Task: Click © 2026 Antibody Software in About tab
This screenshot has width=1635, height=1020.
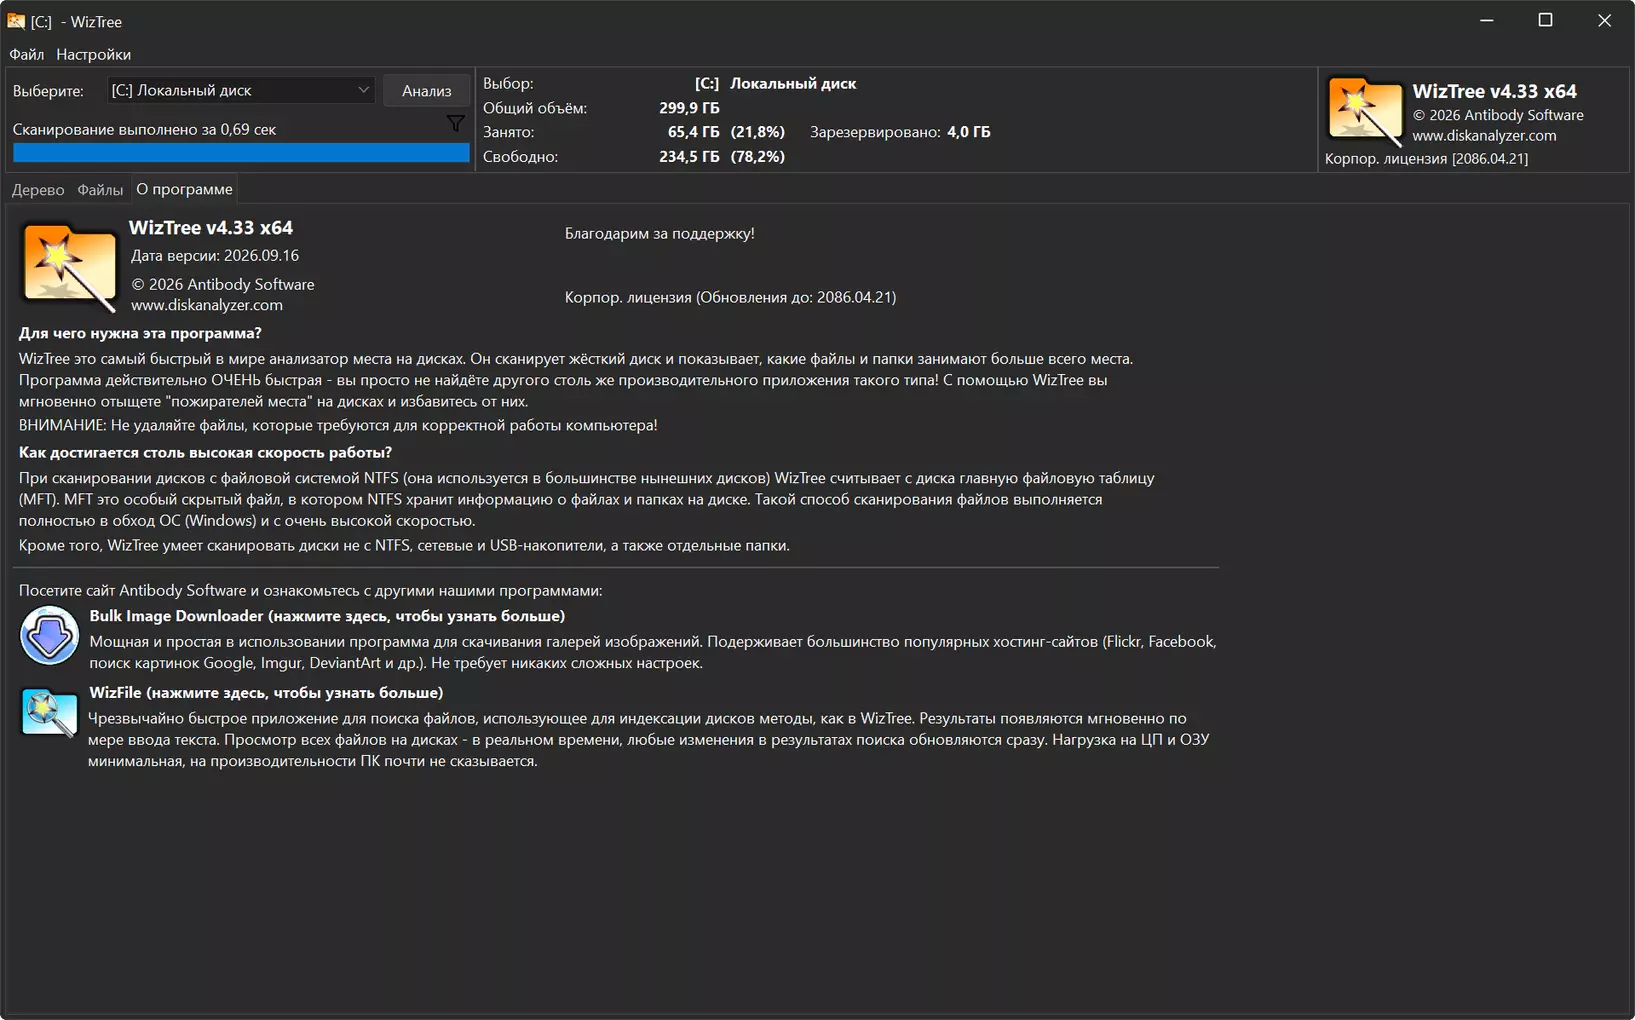Action: [x=223, y=285]
